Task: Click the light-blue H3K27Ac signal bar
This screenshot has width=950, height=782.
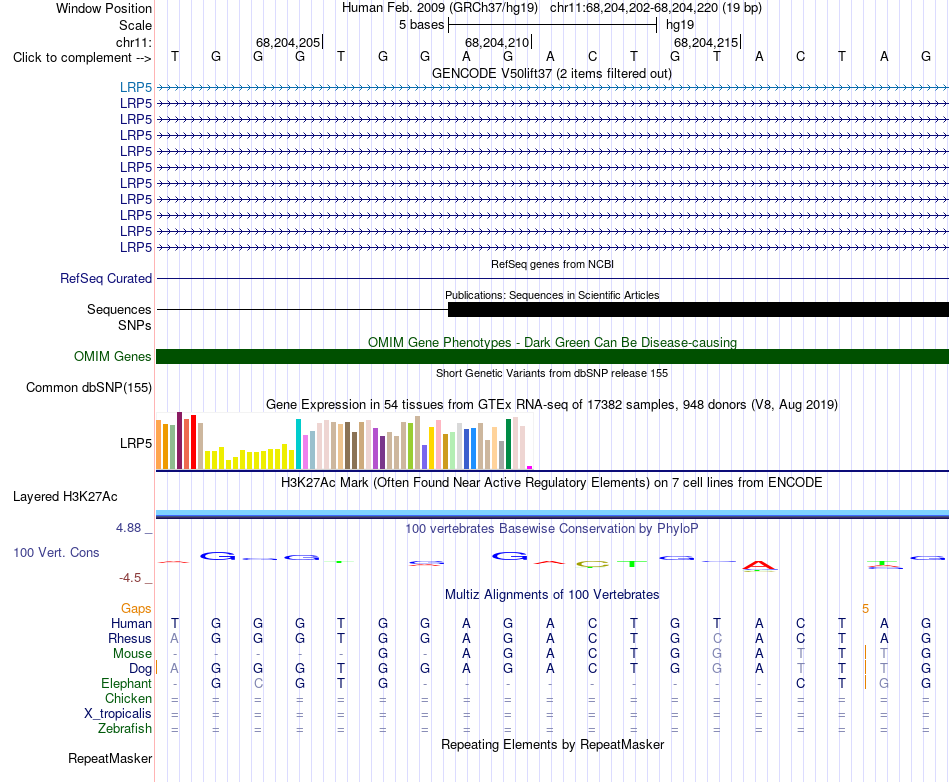Action: [552, 514]
